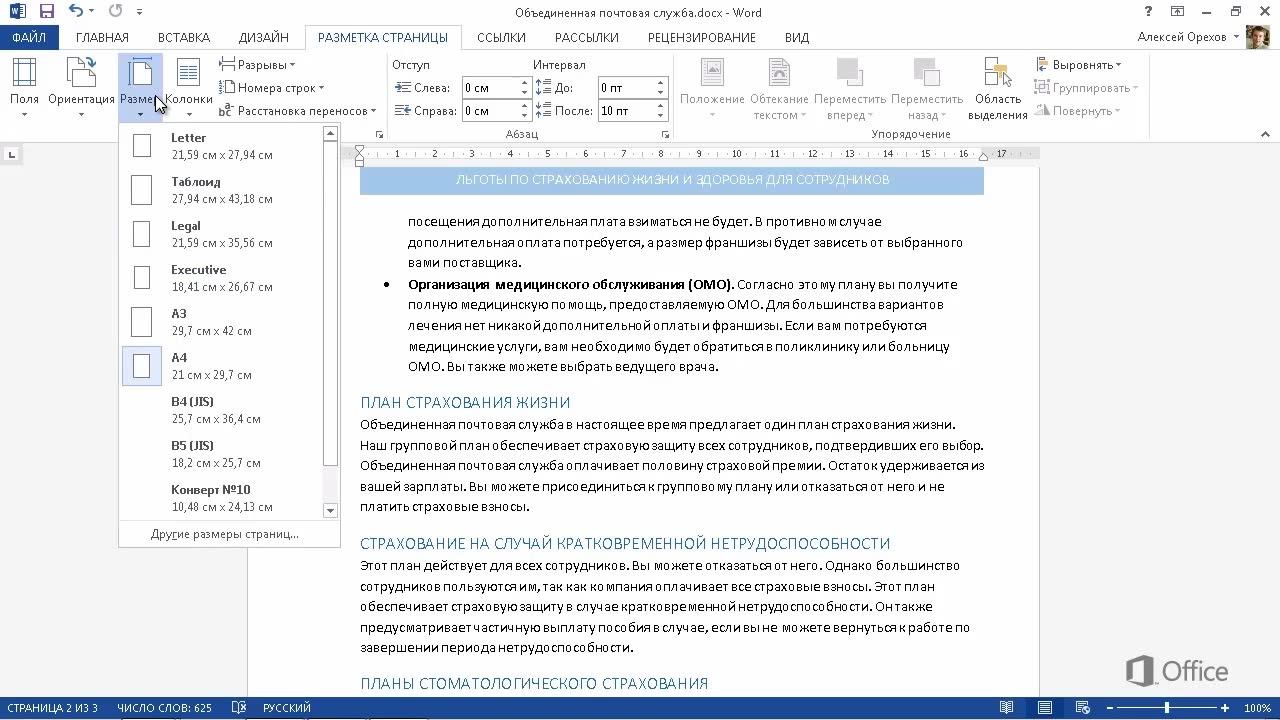Open Другие размеры страниц option
The width and height of the screenshot is (1280, 720).
click(x=225, y=534)
